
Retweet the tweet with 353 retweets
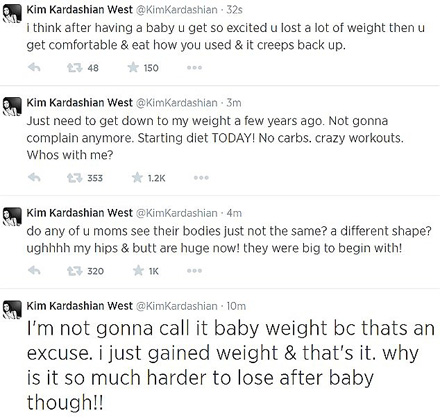75,178
